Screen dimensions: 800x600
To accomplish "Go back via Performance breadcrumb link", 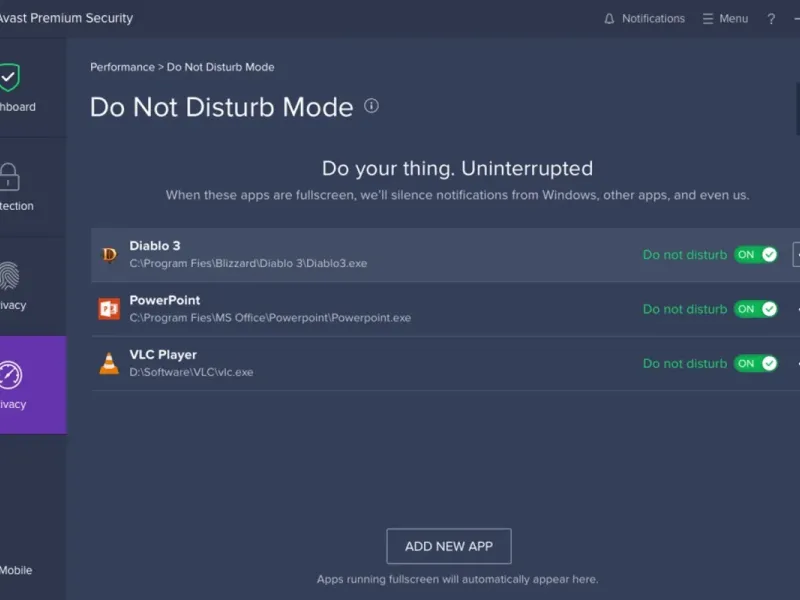I will click(122, 67).
